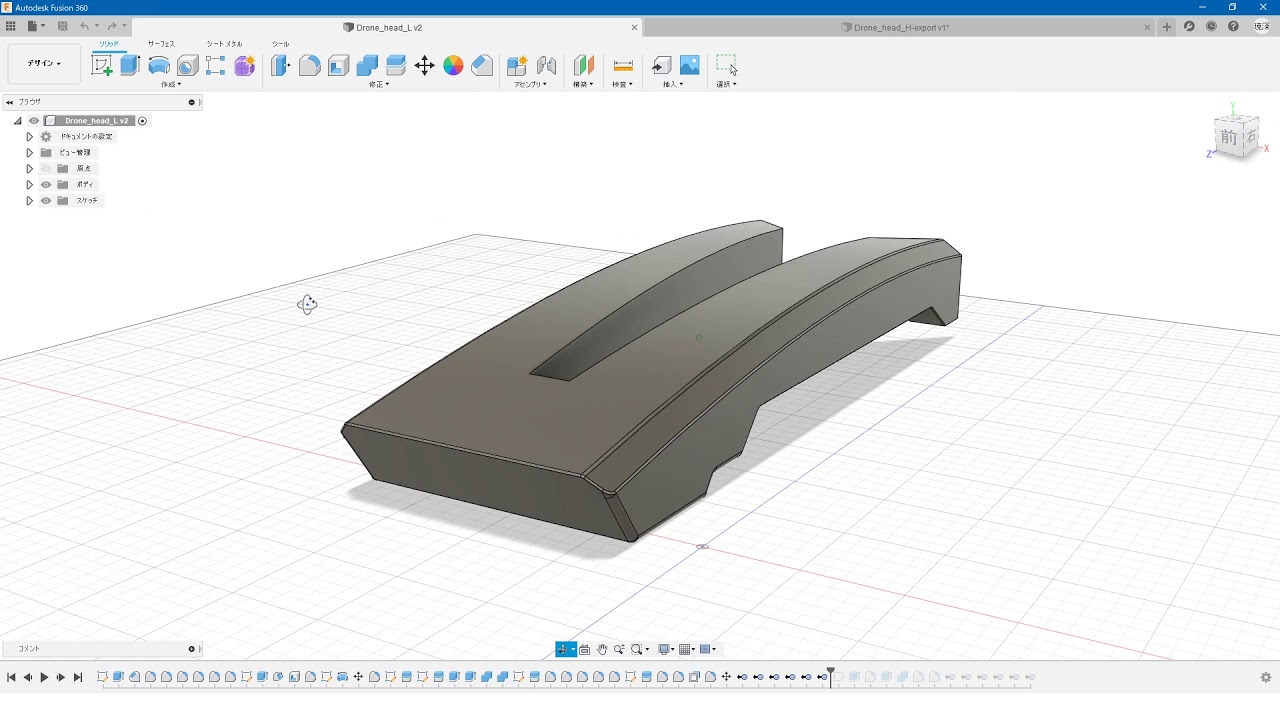1280x720 pixels.
Task: Switch to the ソリッド tab
Action: click(109, 44)
